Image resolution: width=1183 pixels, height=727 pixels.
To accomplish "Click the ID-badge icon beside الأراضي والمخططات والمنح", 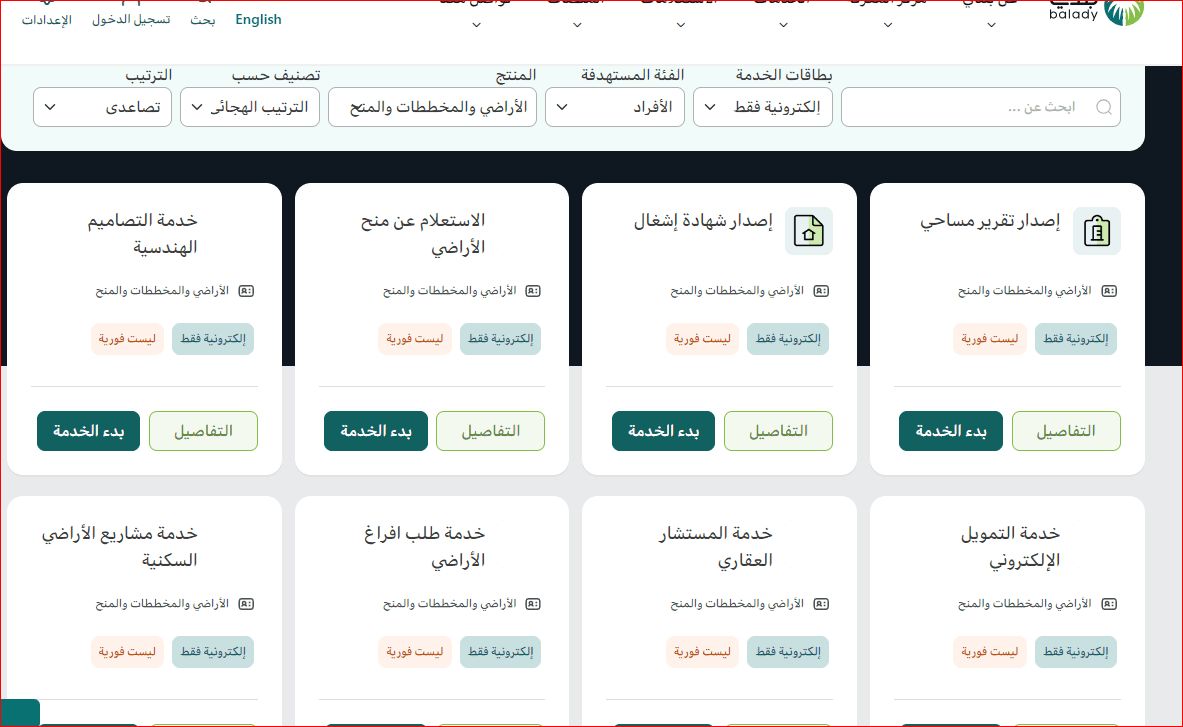I will [x=246, y=290].
